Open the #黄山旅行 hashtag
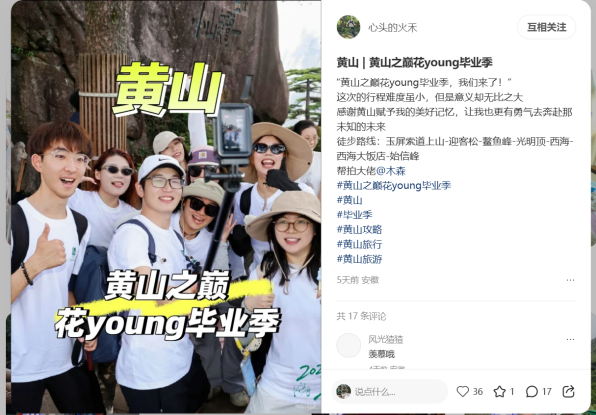596x415 pixels. [x=360, y=244]
